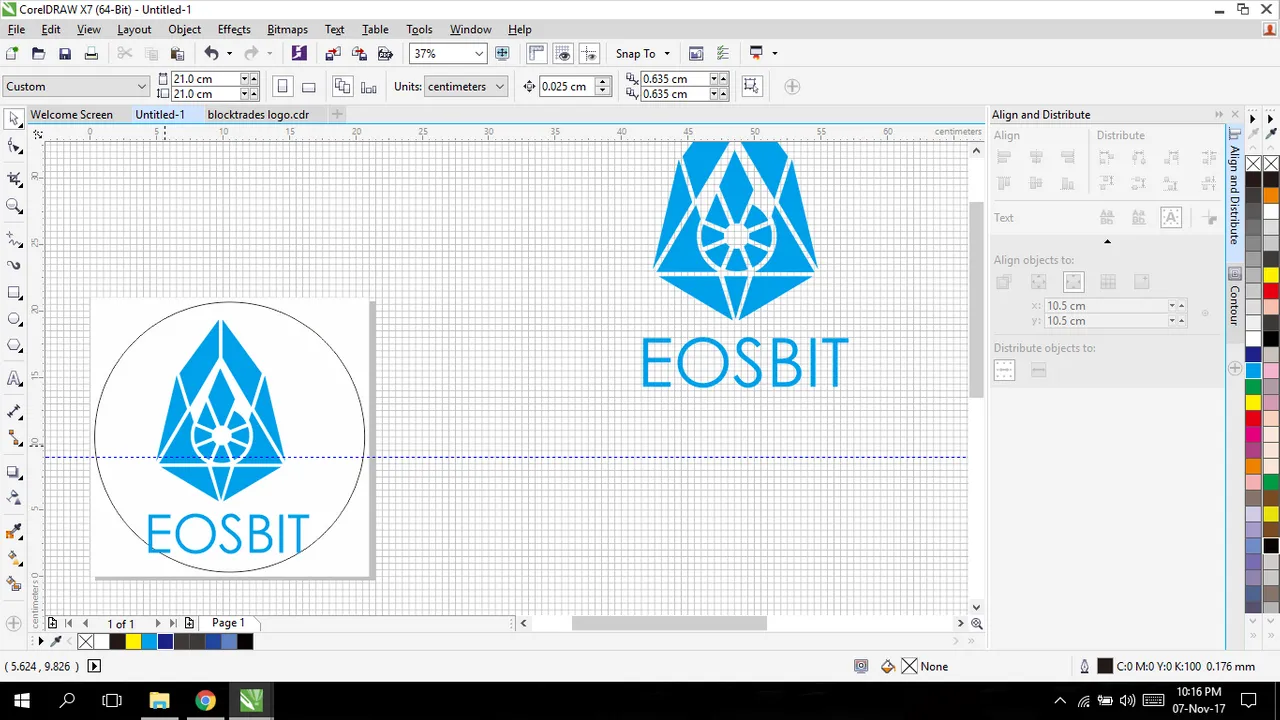1280x720 pixels.
Task: Select Distribute to Extent of Selection
Action: pos(1005,371)
